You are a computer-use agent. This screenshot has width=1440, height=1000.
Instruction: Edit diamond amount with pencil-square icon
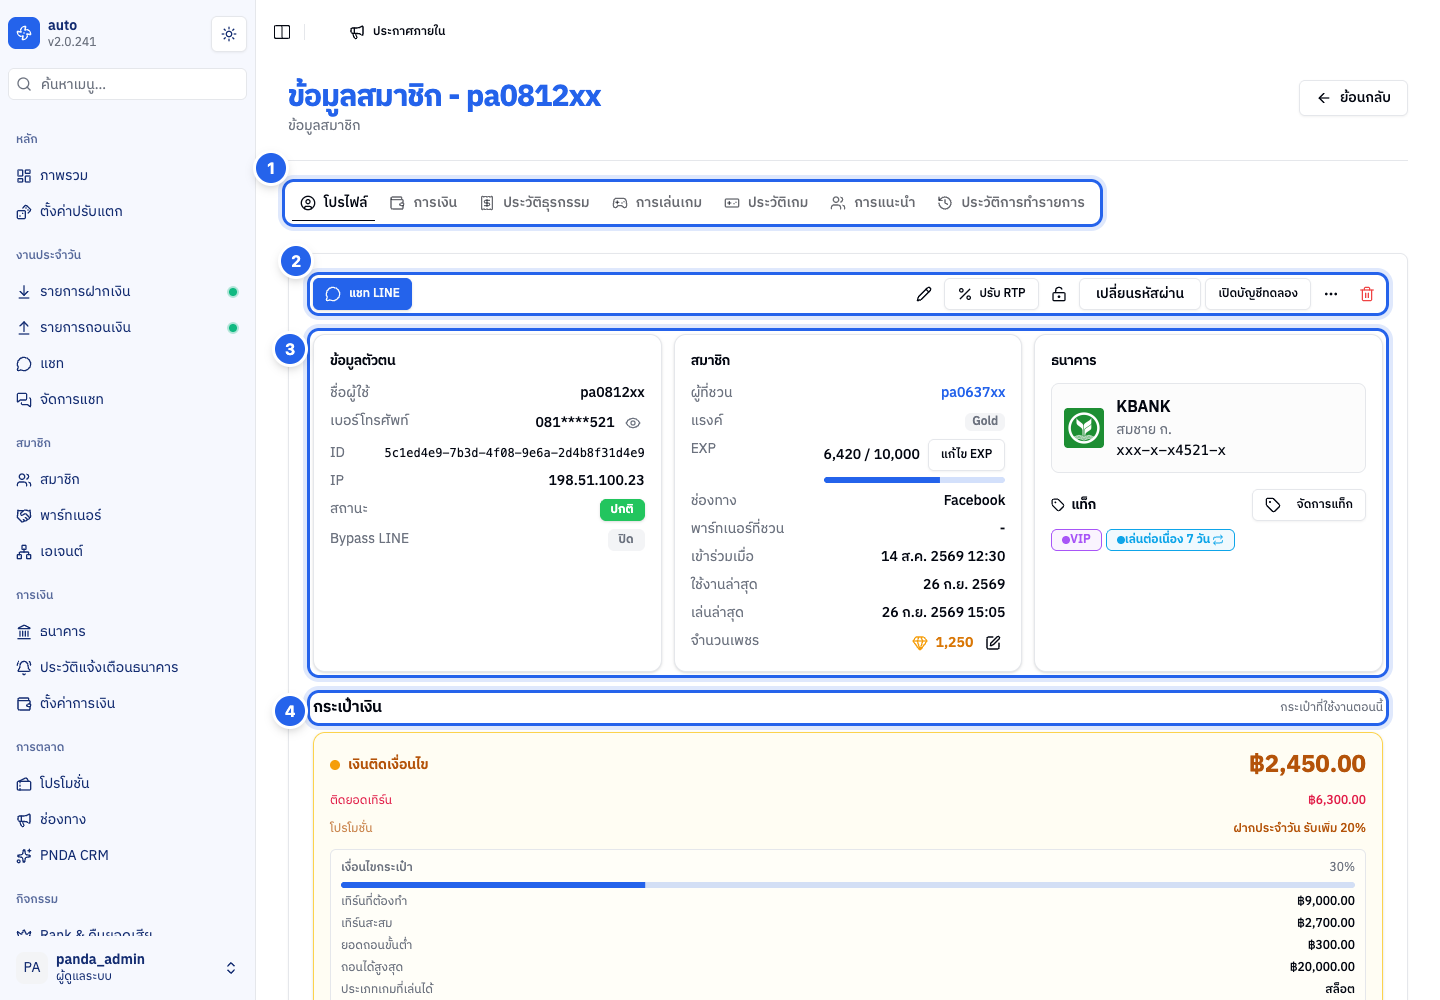(993, 643)
